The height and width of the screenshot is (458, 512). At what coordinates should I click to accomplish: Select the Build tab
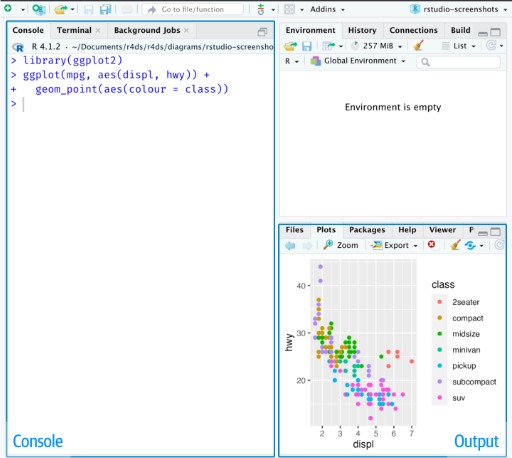pos(460,30)
